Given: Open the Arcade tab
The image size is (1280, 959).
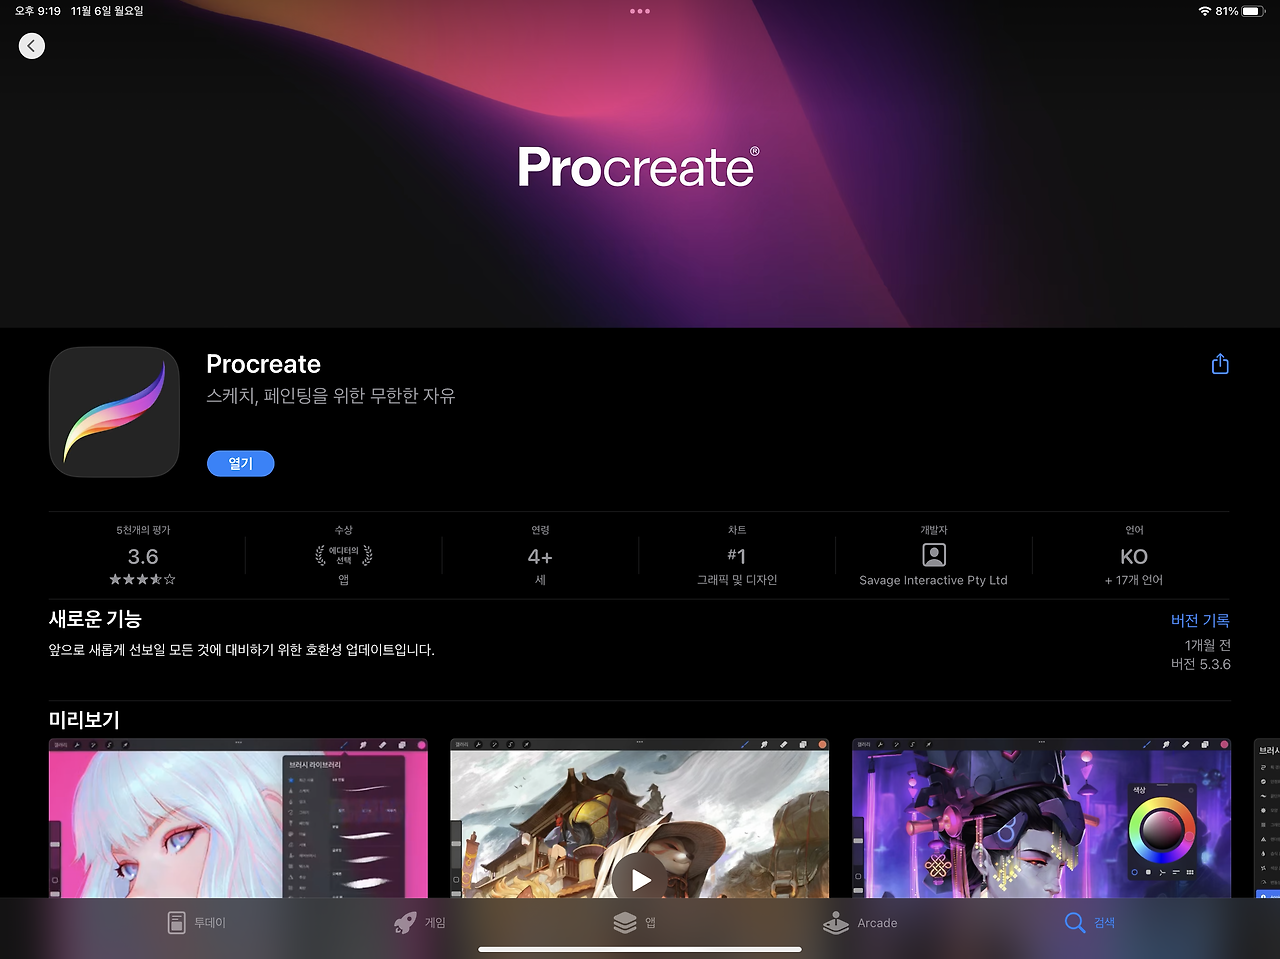Looking at the screenshot, I should point(860,922).
